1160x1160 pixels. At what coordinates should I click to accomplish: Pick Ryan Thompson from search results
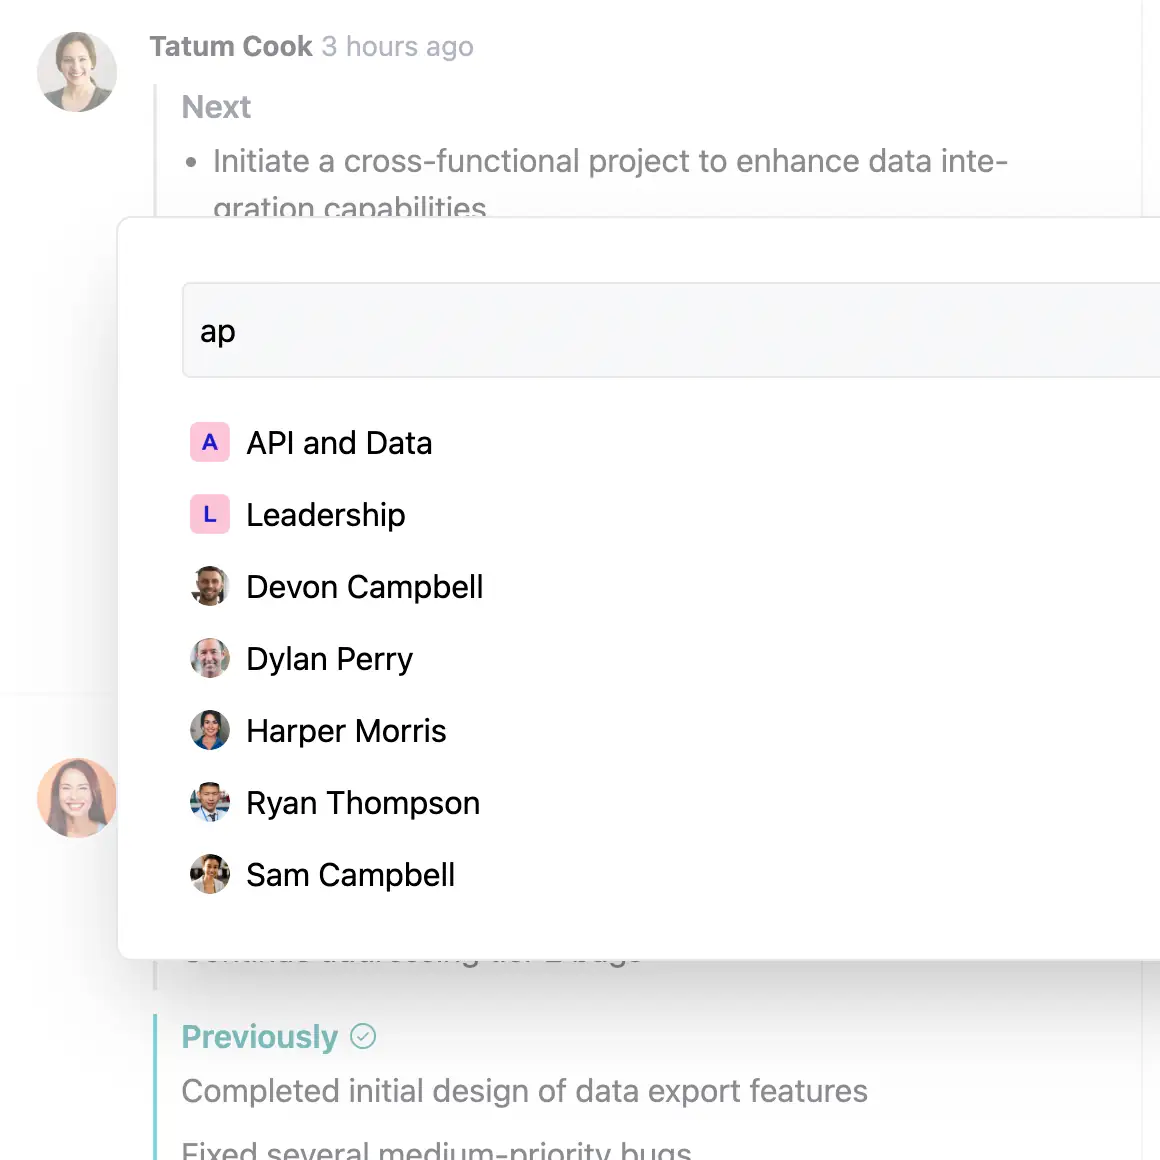(x=363, y=803)
